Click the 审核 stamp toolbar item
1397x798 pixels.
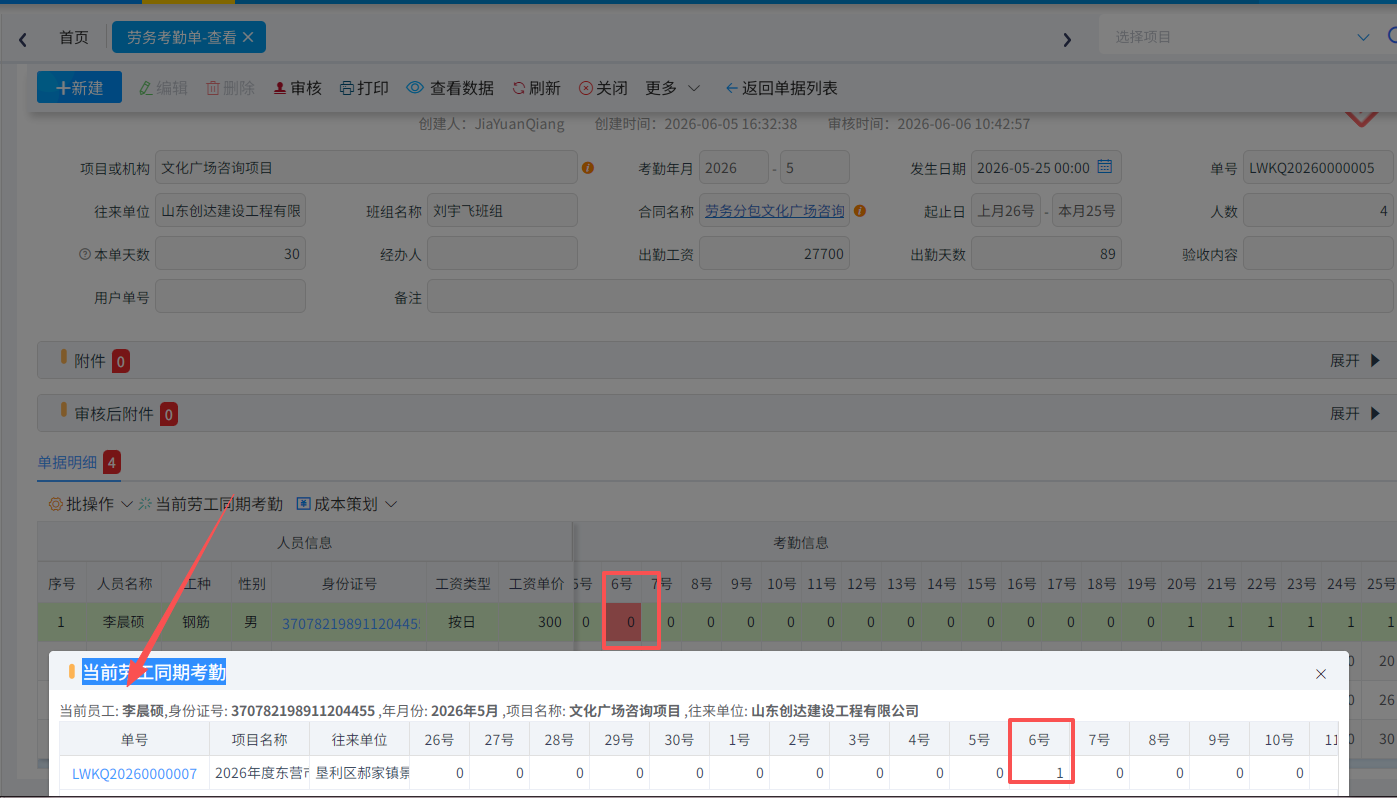click(x=297, y=88)
